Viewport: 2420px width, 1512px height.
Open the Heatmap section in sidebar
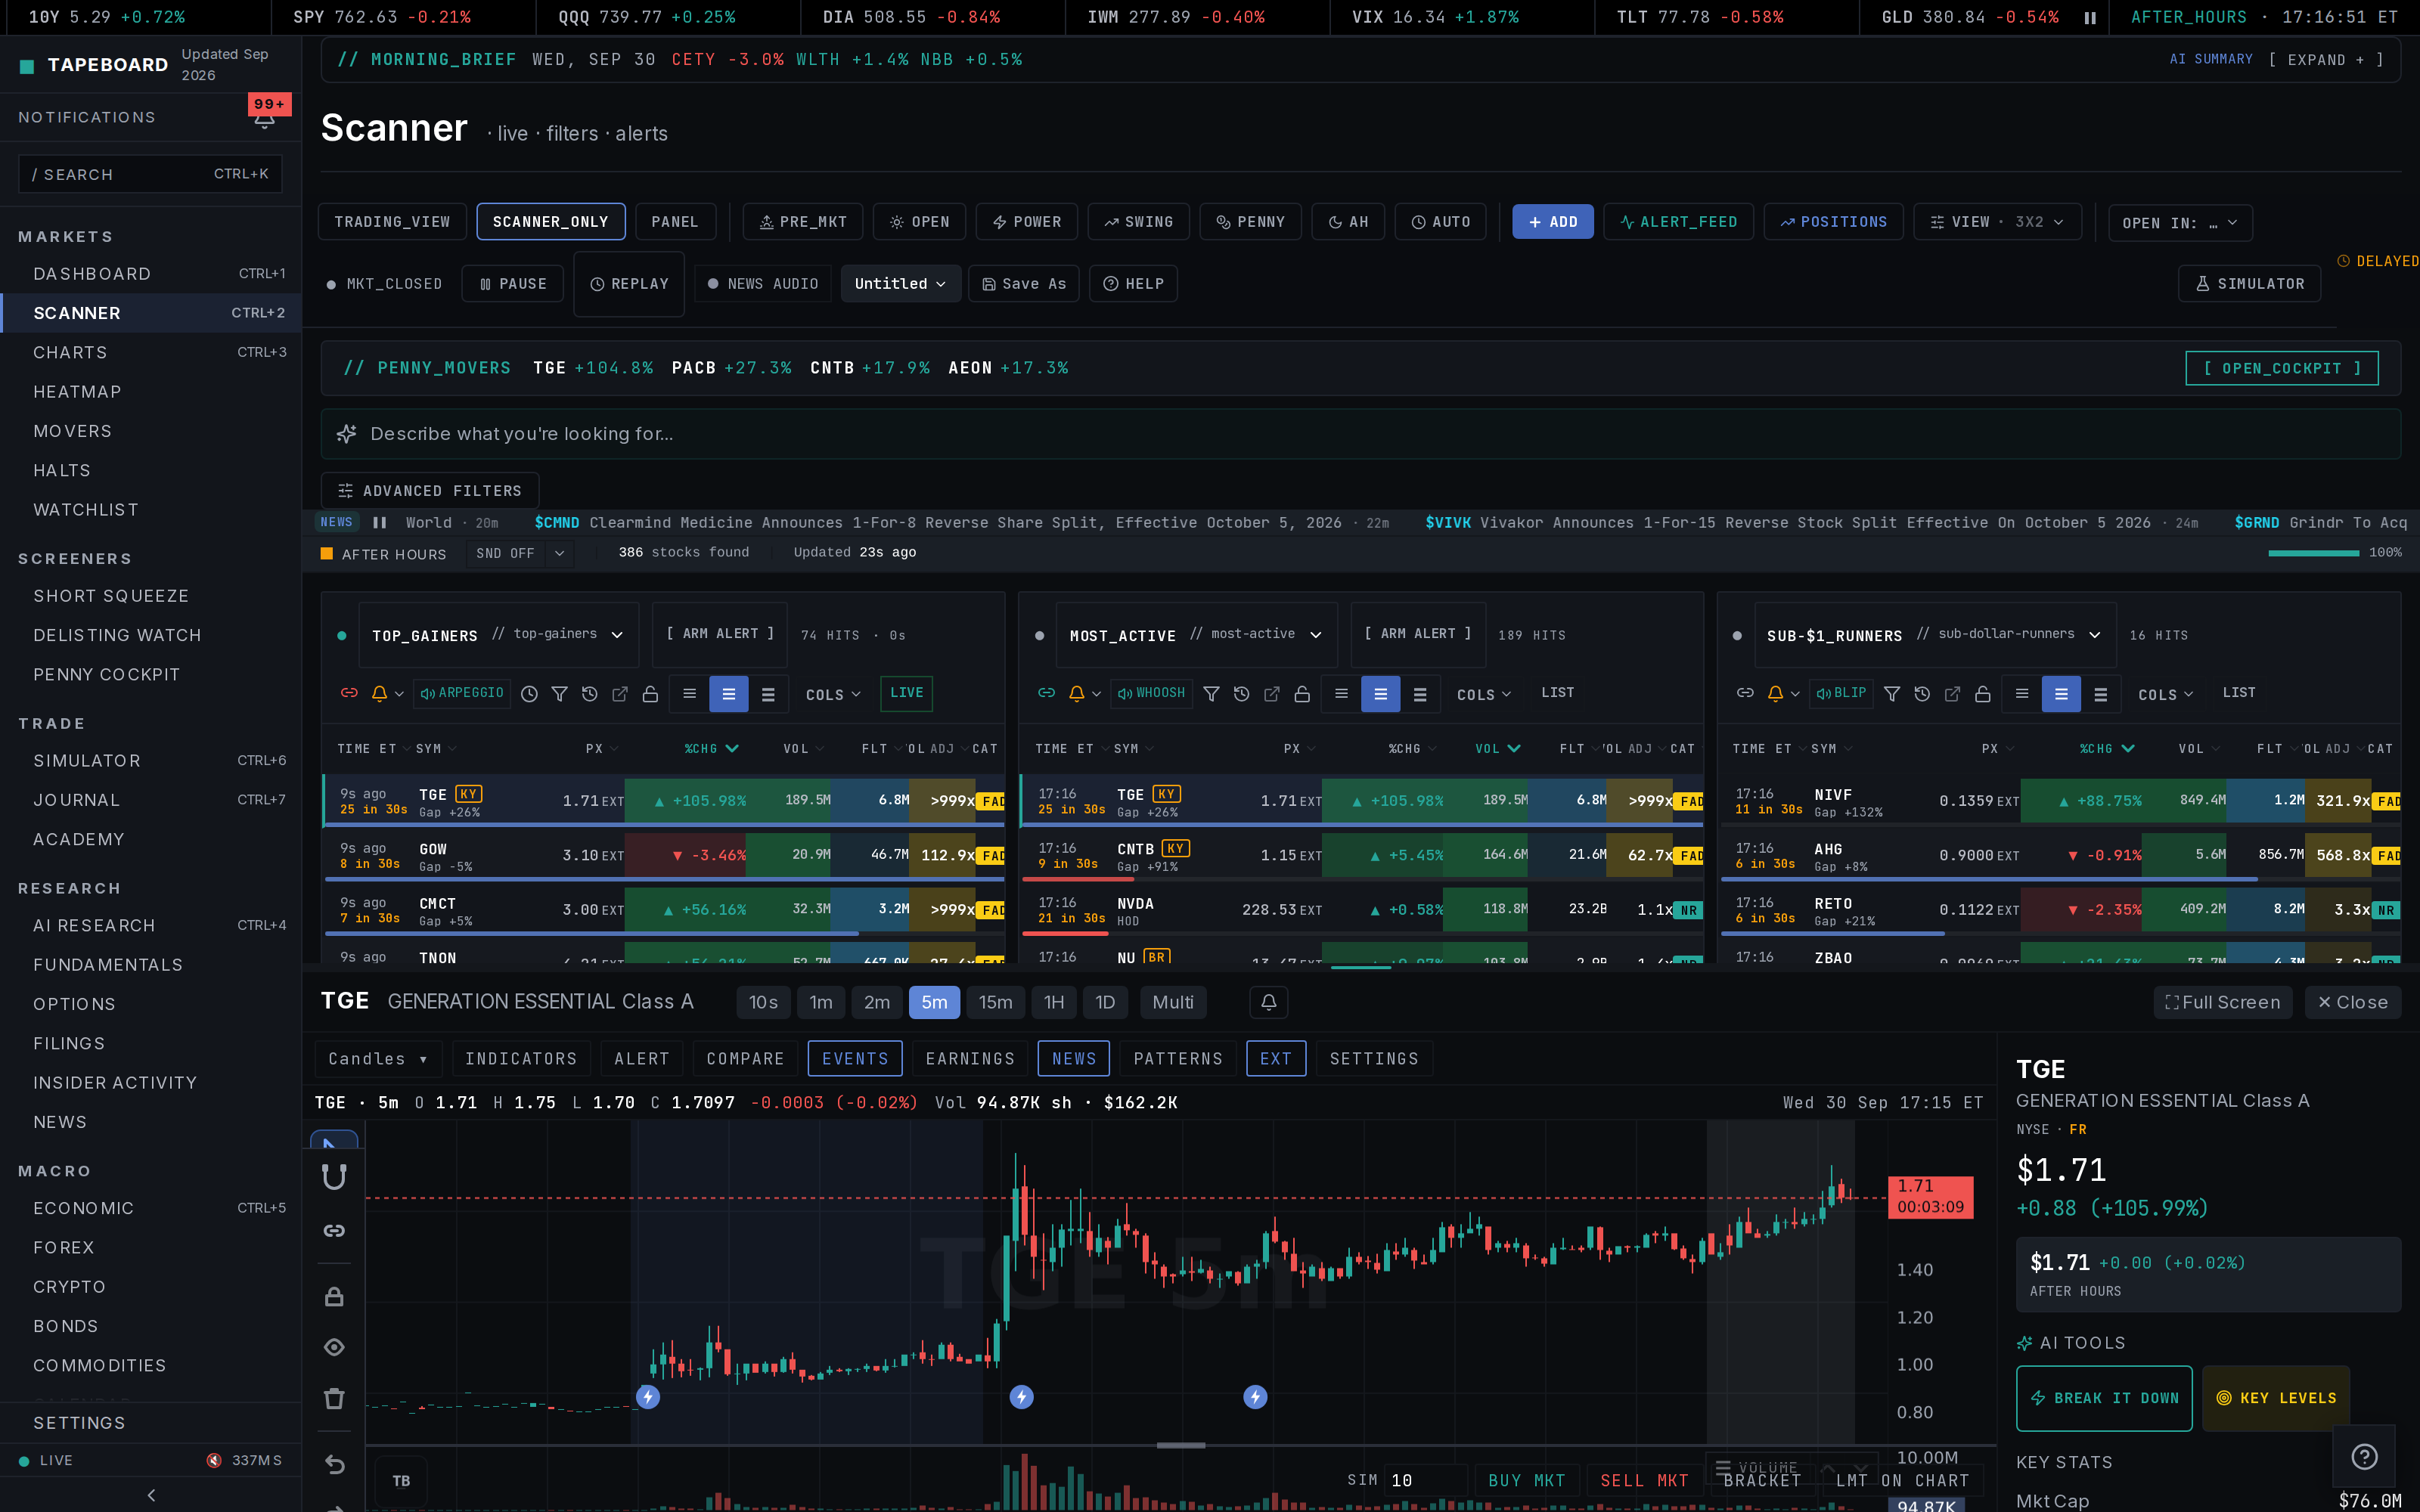point(151,392)
